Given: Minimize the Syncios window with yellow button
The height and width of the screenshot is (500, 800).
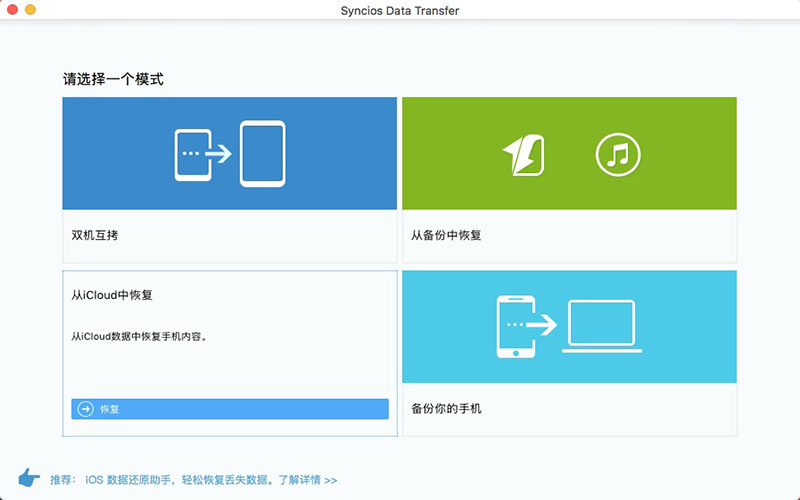Looking at the screenshot, I should [31, 10].
